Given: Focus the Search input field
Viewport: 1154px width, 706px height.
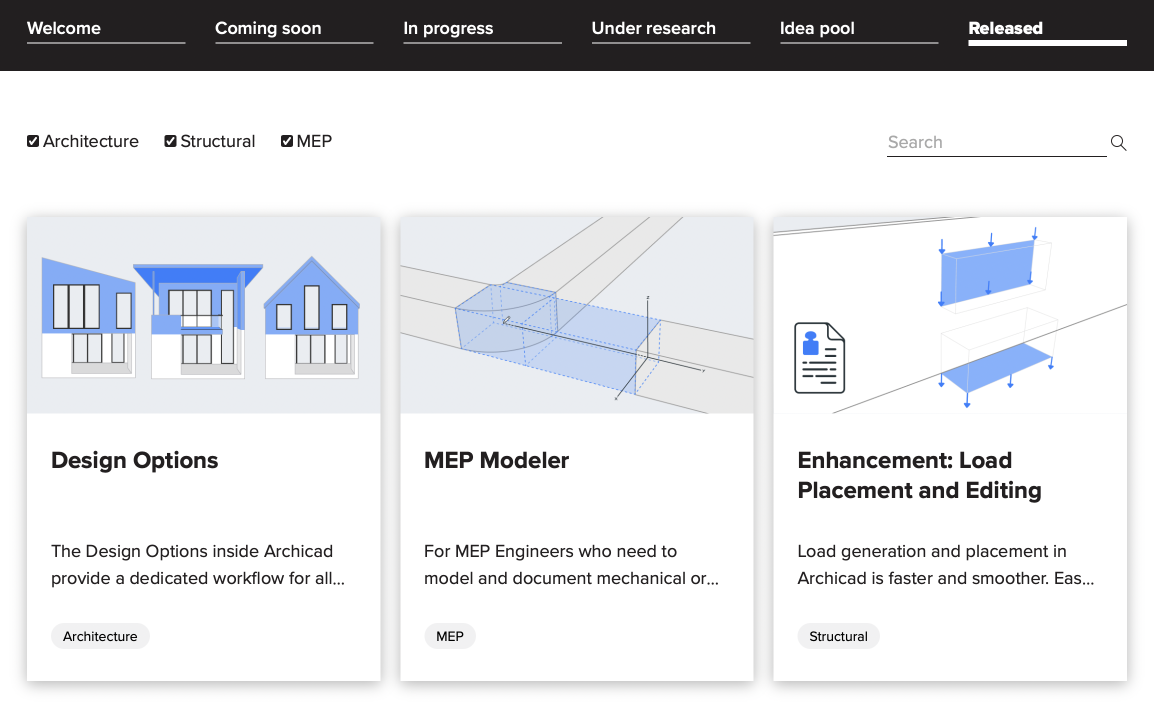Looking at the screenshot, I should tap(997, 143).
